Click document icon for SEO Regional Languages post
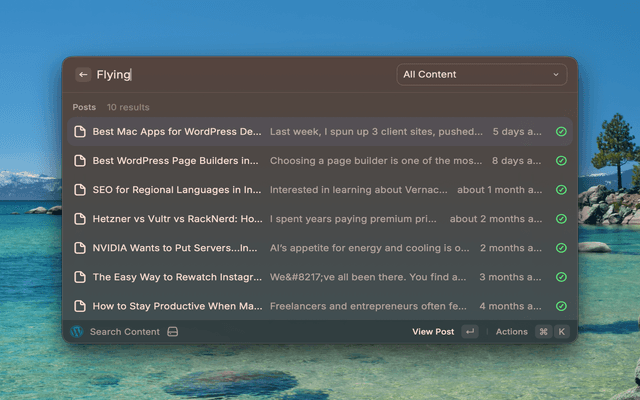The width and height of the screenshot is (640, 400). pos(80,190)
